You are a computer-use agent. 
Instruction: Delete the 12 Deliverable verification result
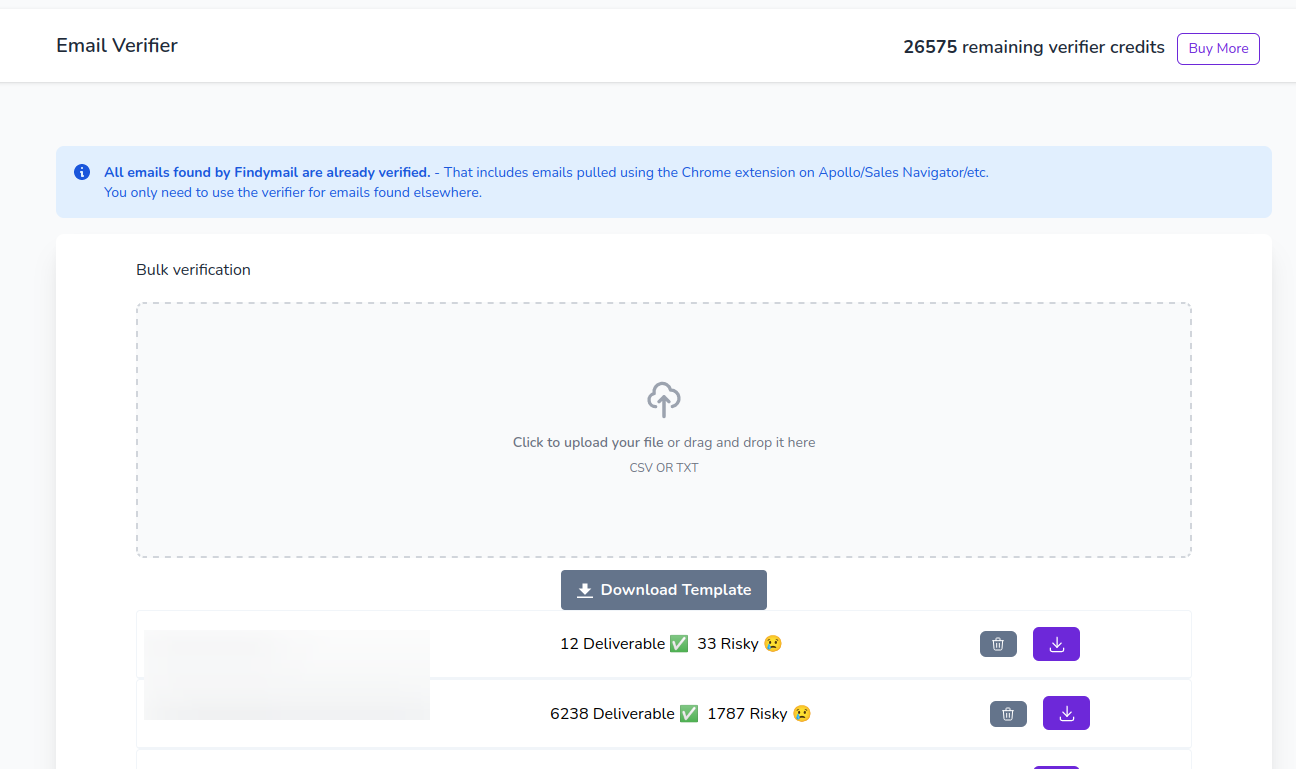(x=997, y=644)
